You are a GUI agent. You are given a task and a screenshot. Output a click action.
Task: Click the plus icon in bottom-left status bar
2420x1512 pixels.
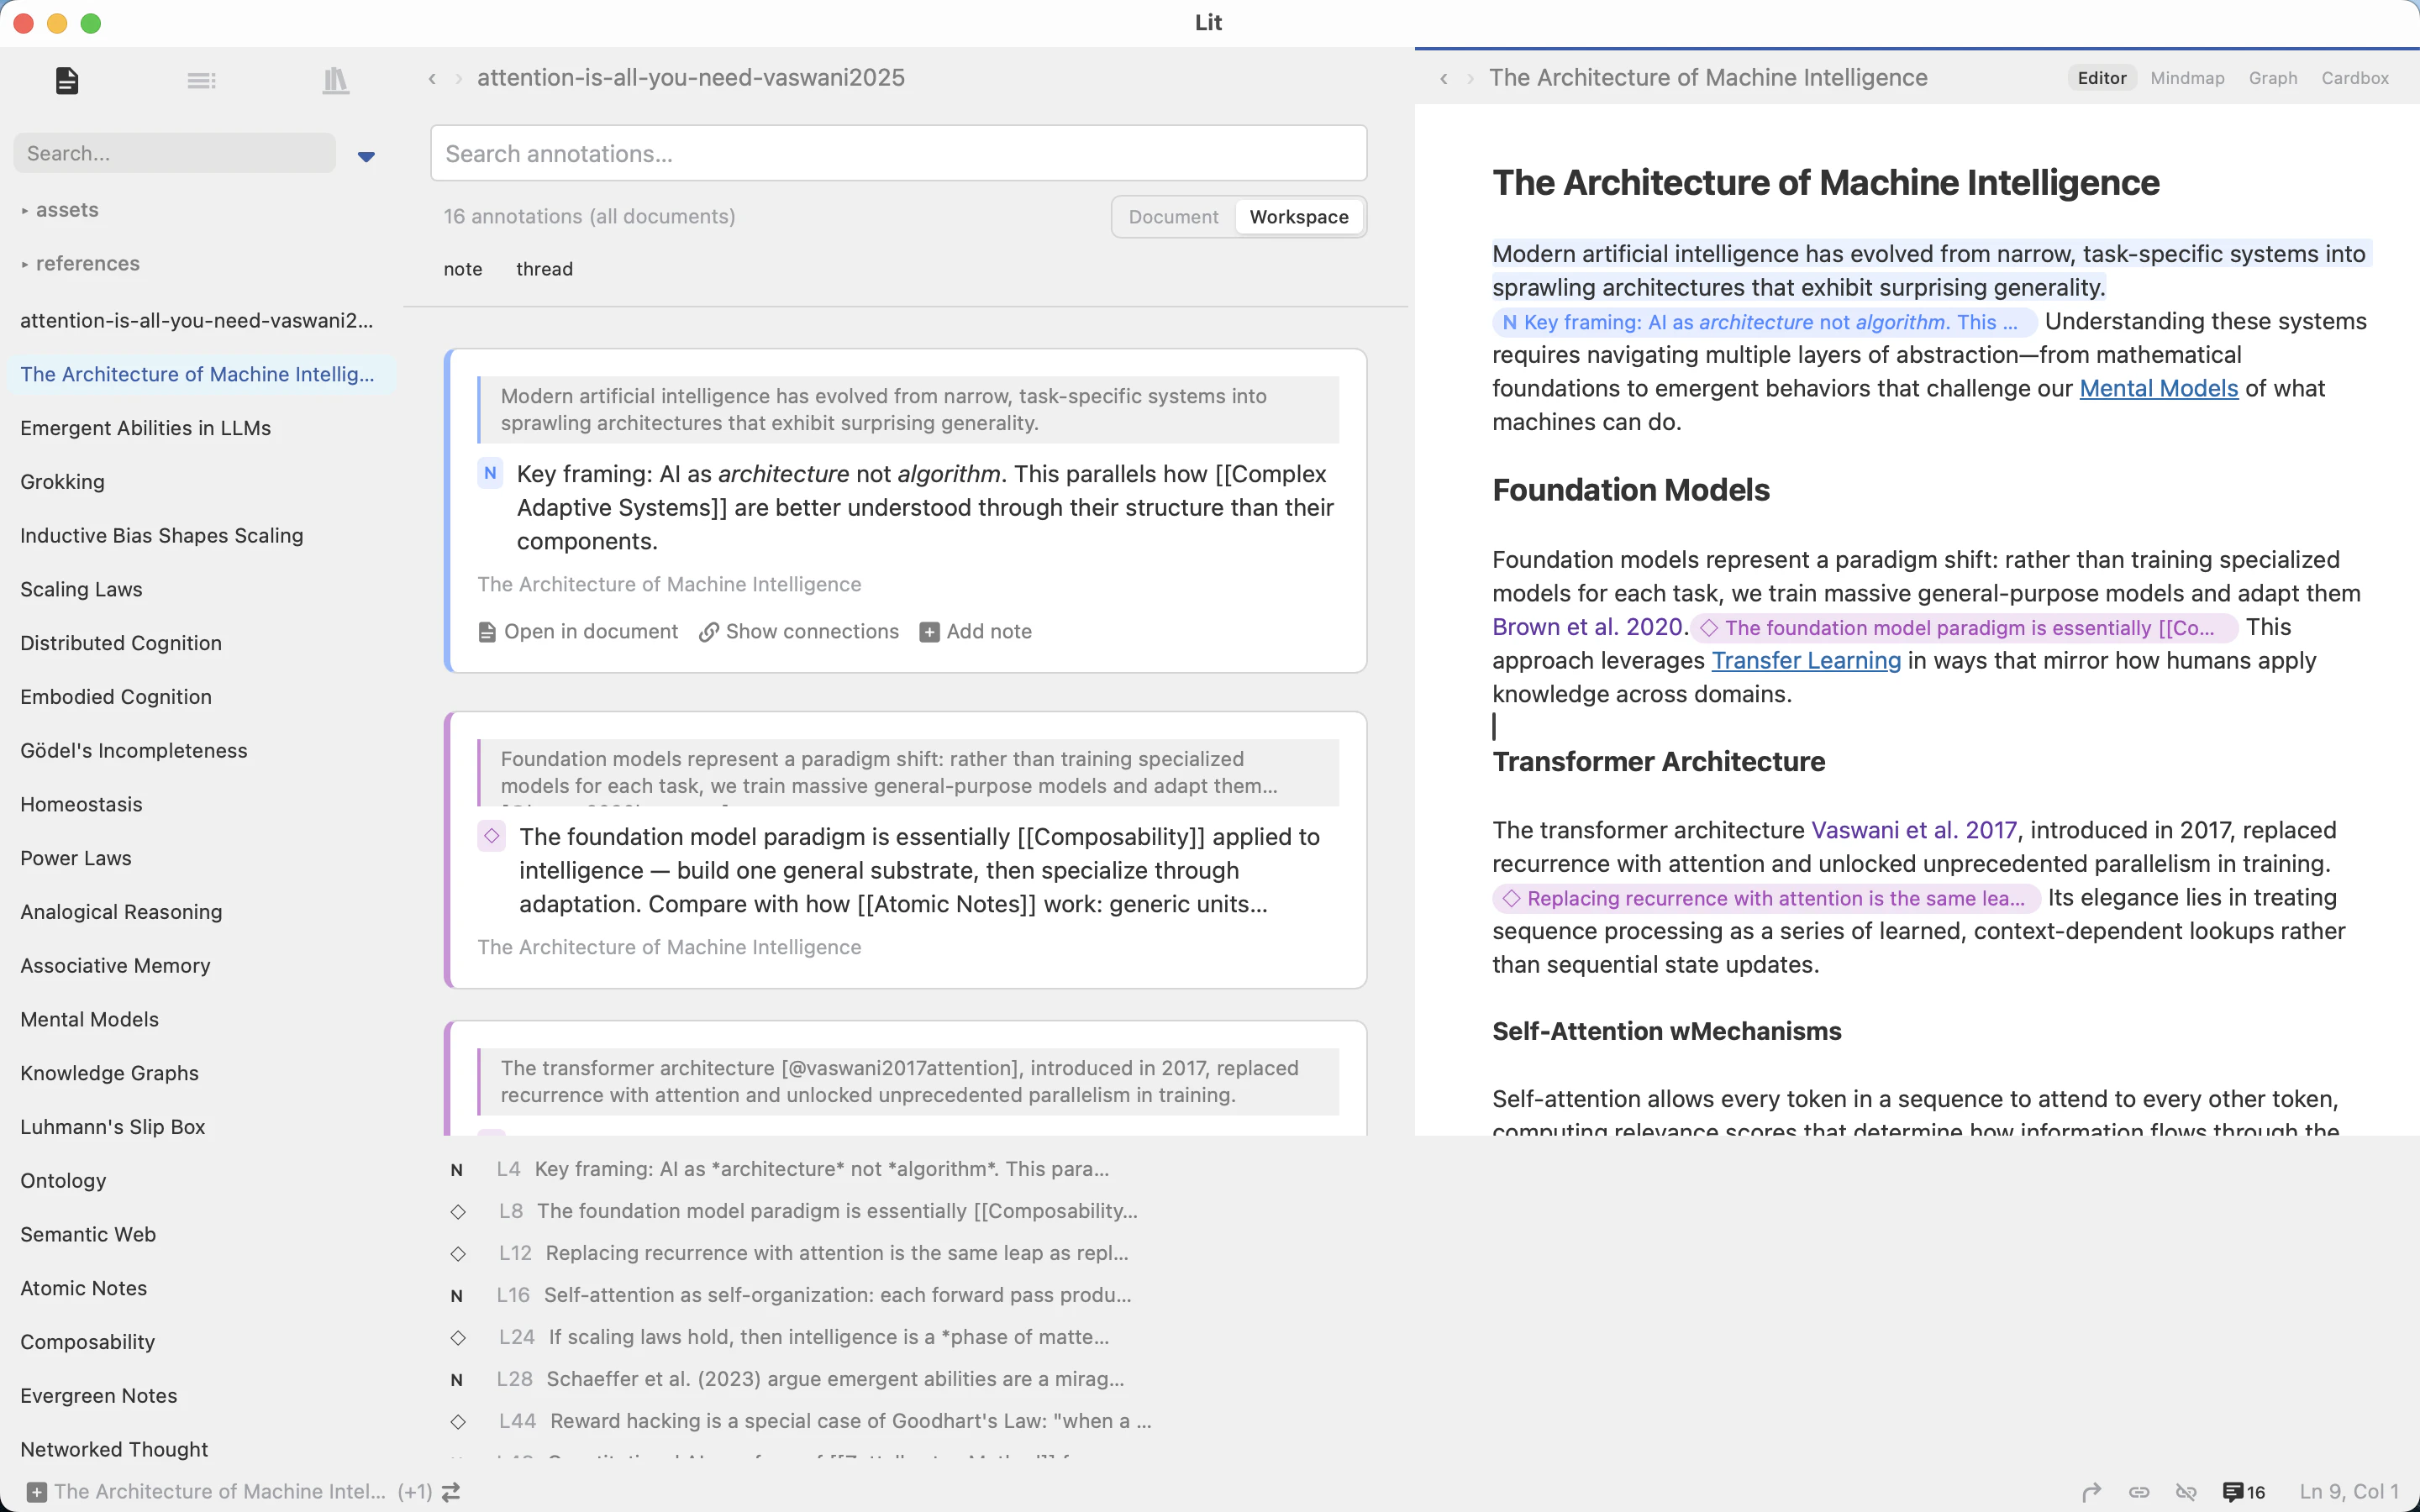pyautogui.click(x=36, y=1492)
